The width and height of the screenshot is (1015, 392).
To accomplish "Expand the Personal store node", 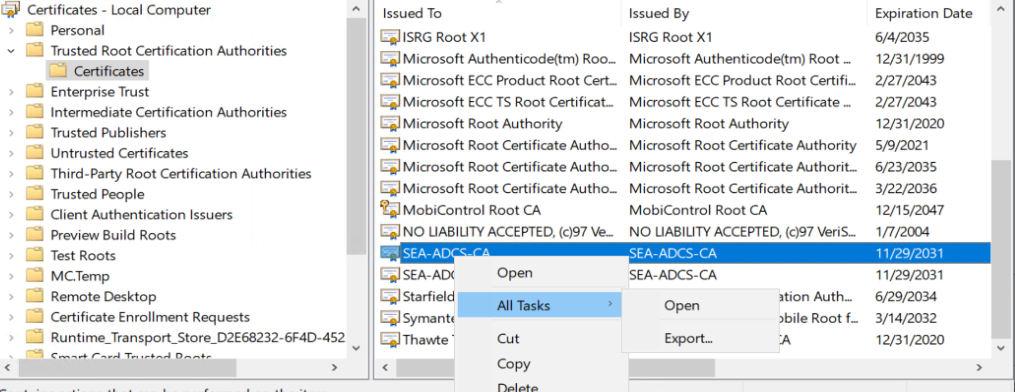I will point(11,30).
